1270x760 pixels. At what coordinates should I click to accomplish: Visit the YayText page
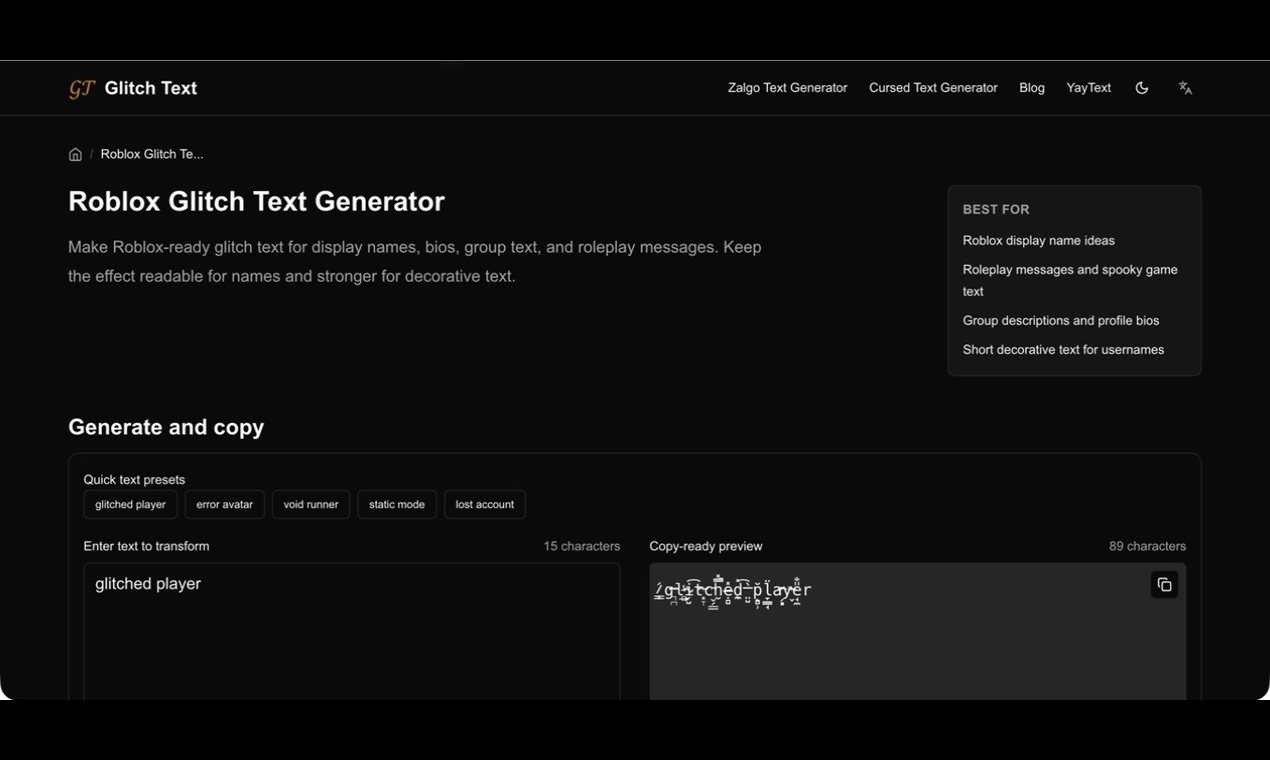click(1088, 88)
